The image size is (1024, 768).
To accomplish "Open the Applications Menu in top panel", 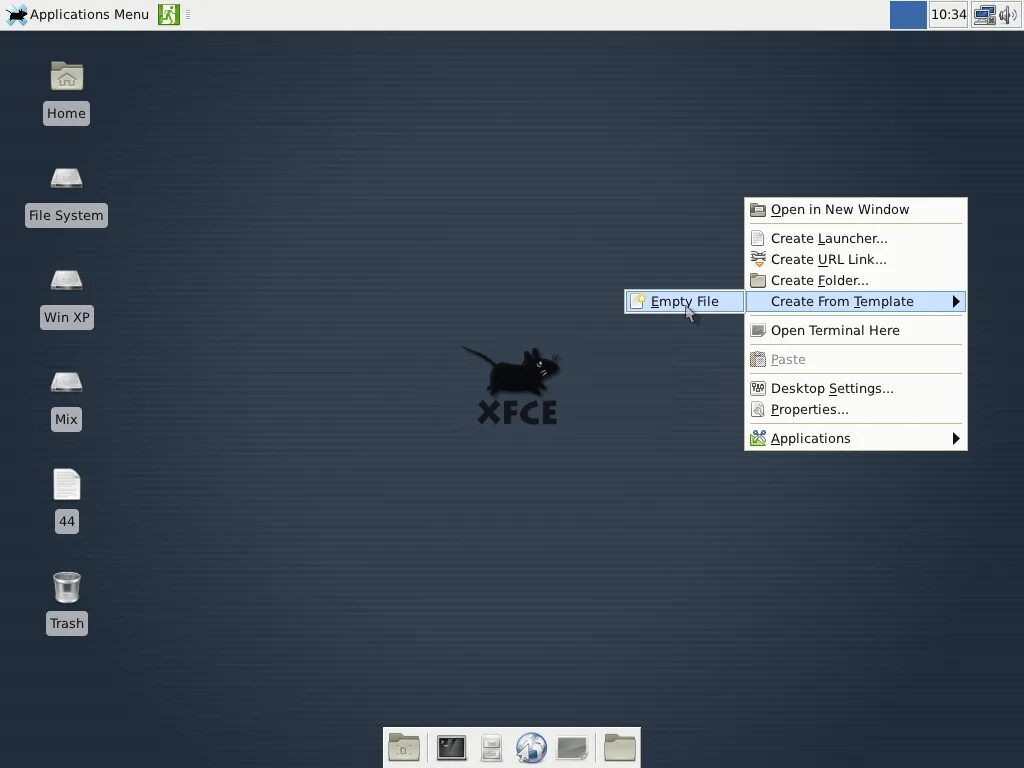I will (x=77, y=14).
